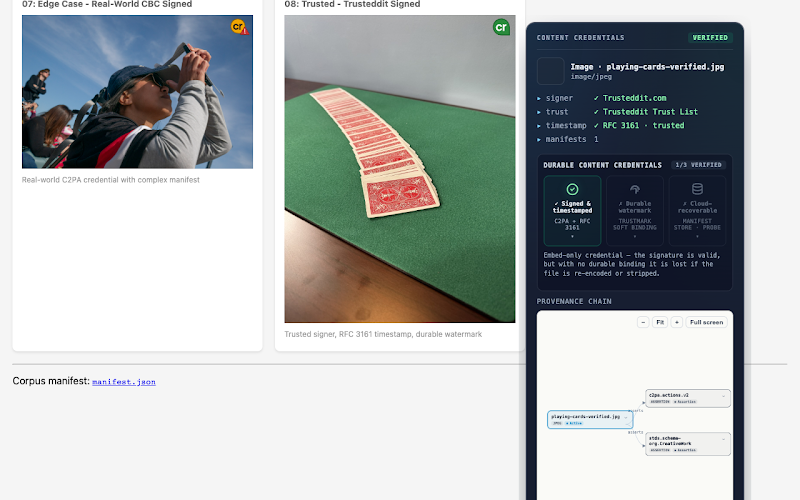Click the Cloud-recoverable database icon
Image resolution: width=800 pixels, height=500 pixels.
(697, 189)
